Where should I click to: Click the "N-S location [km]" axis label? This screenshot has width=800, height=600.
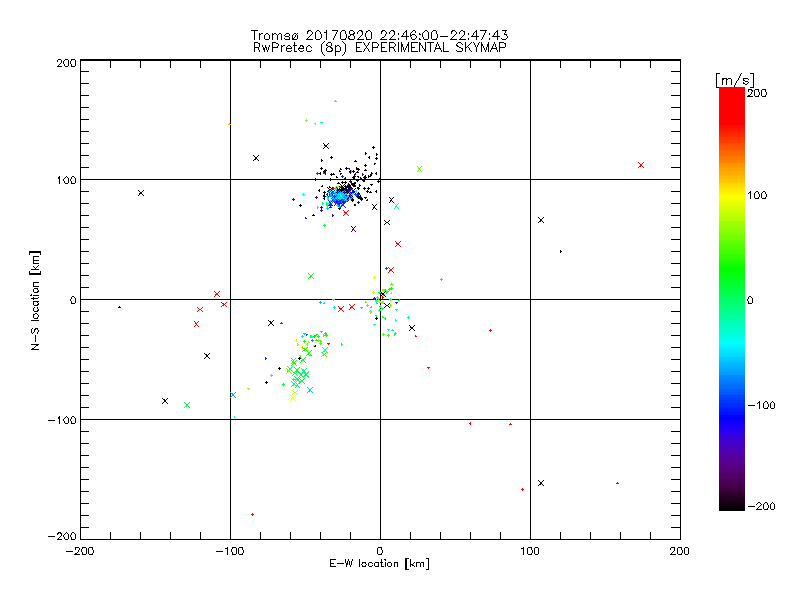coord(35,301)
